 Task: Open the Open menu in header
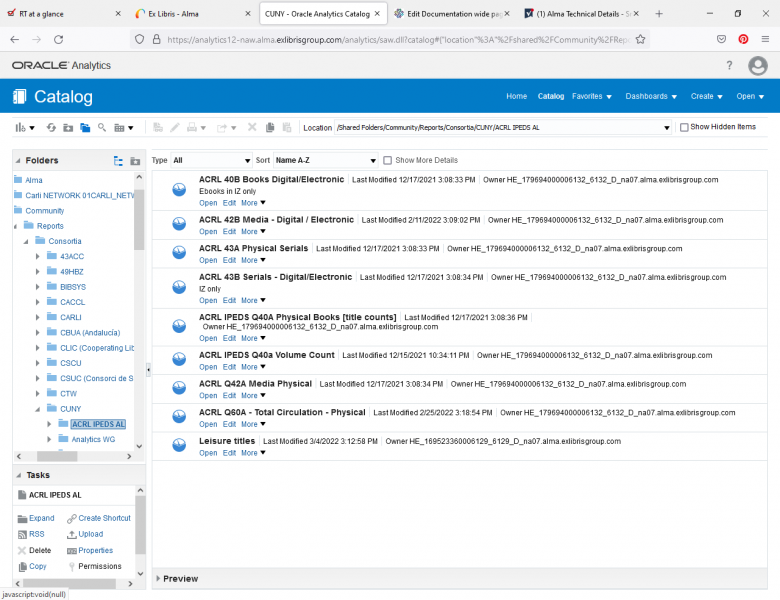pos(750,96)
